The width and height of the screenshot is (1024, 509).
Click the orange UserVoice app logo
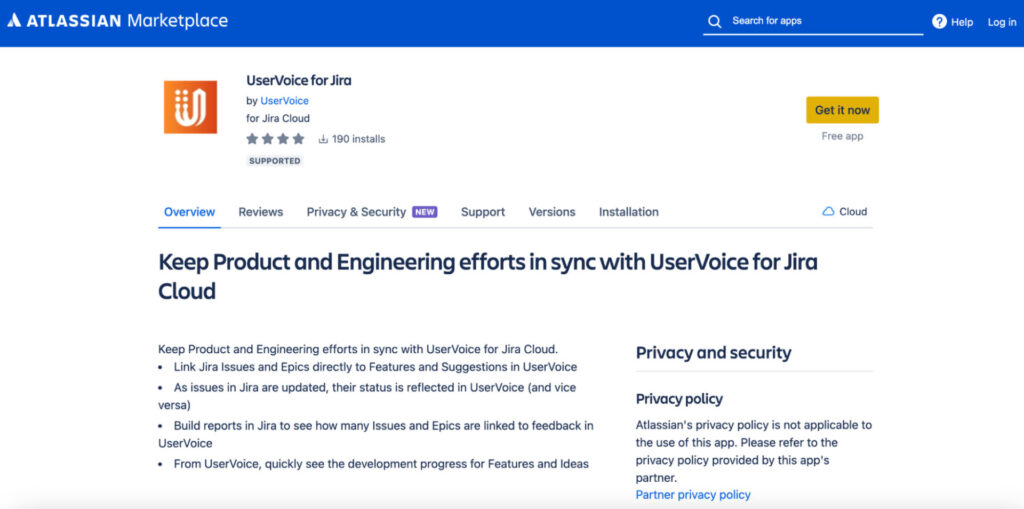[190, 107]
